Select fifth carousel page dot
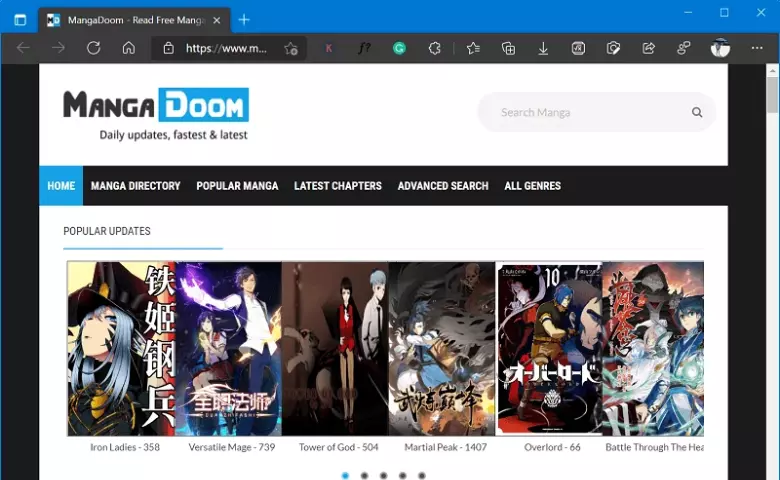Screen dimensions: 780x480 click(x=421, y=476)
